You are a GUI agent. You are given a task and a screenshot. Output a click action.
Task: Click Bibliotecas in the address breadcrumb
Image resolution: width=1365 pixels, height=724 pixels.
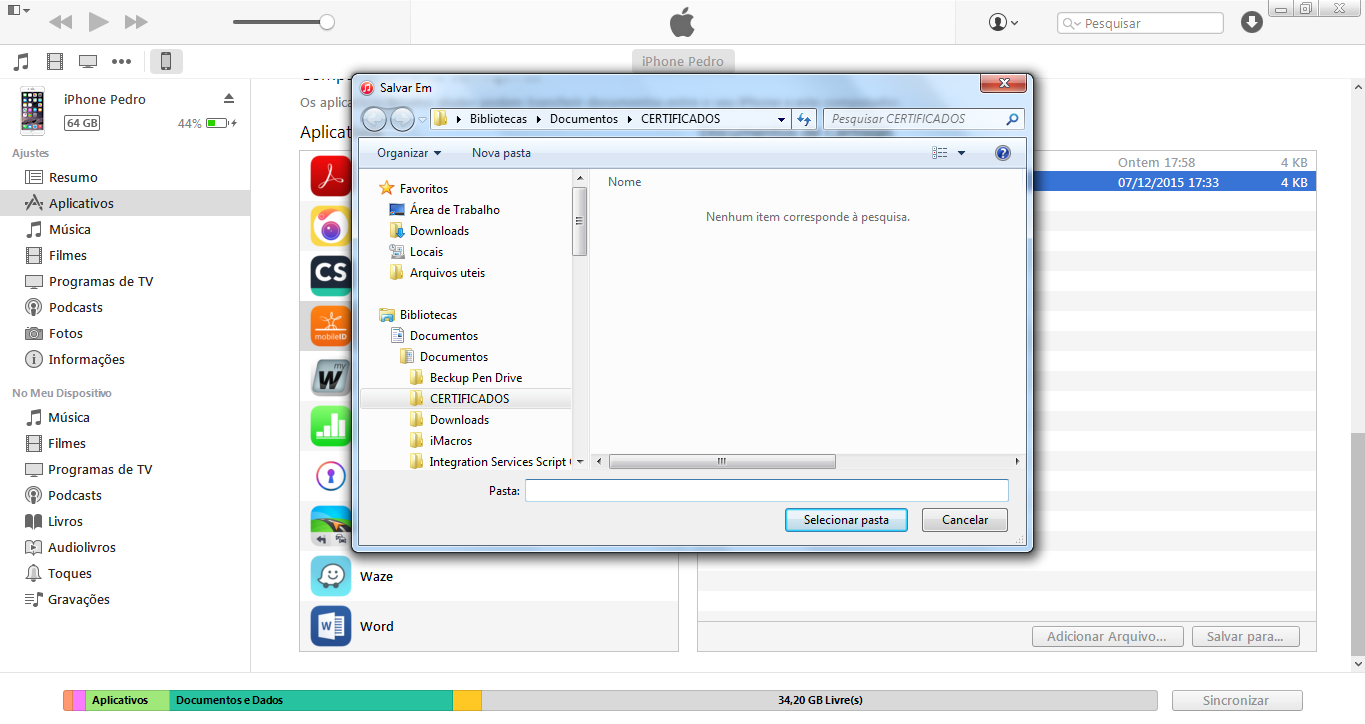(498, 118)
